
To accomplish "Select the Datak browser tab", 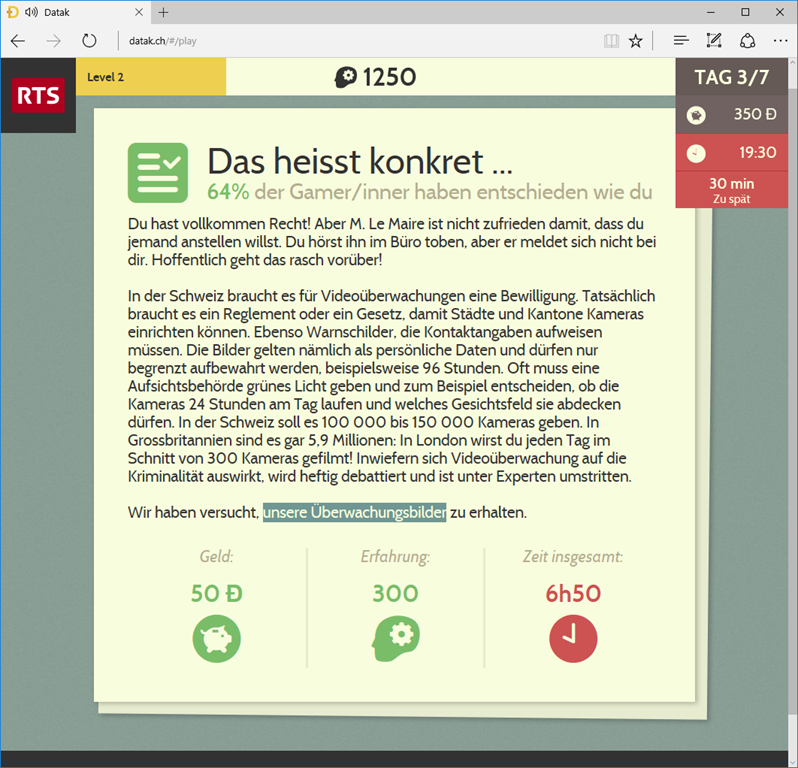I will click(70, 12).
